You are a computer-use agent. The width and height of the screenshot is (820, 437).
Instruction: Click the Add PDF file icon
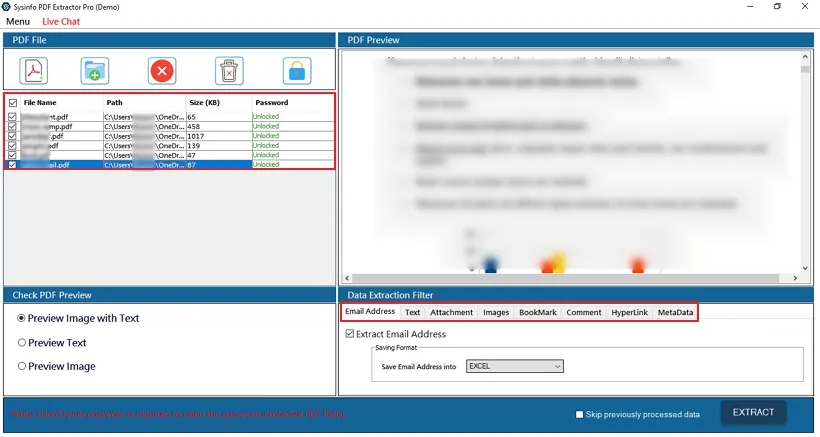(x=34, y=71)
